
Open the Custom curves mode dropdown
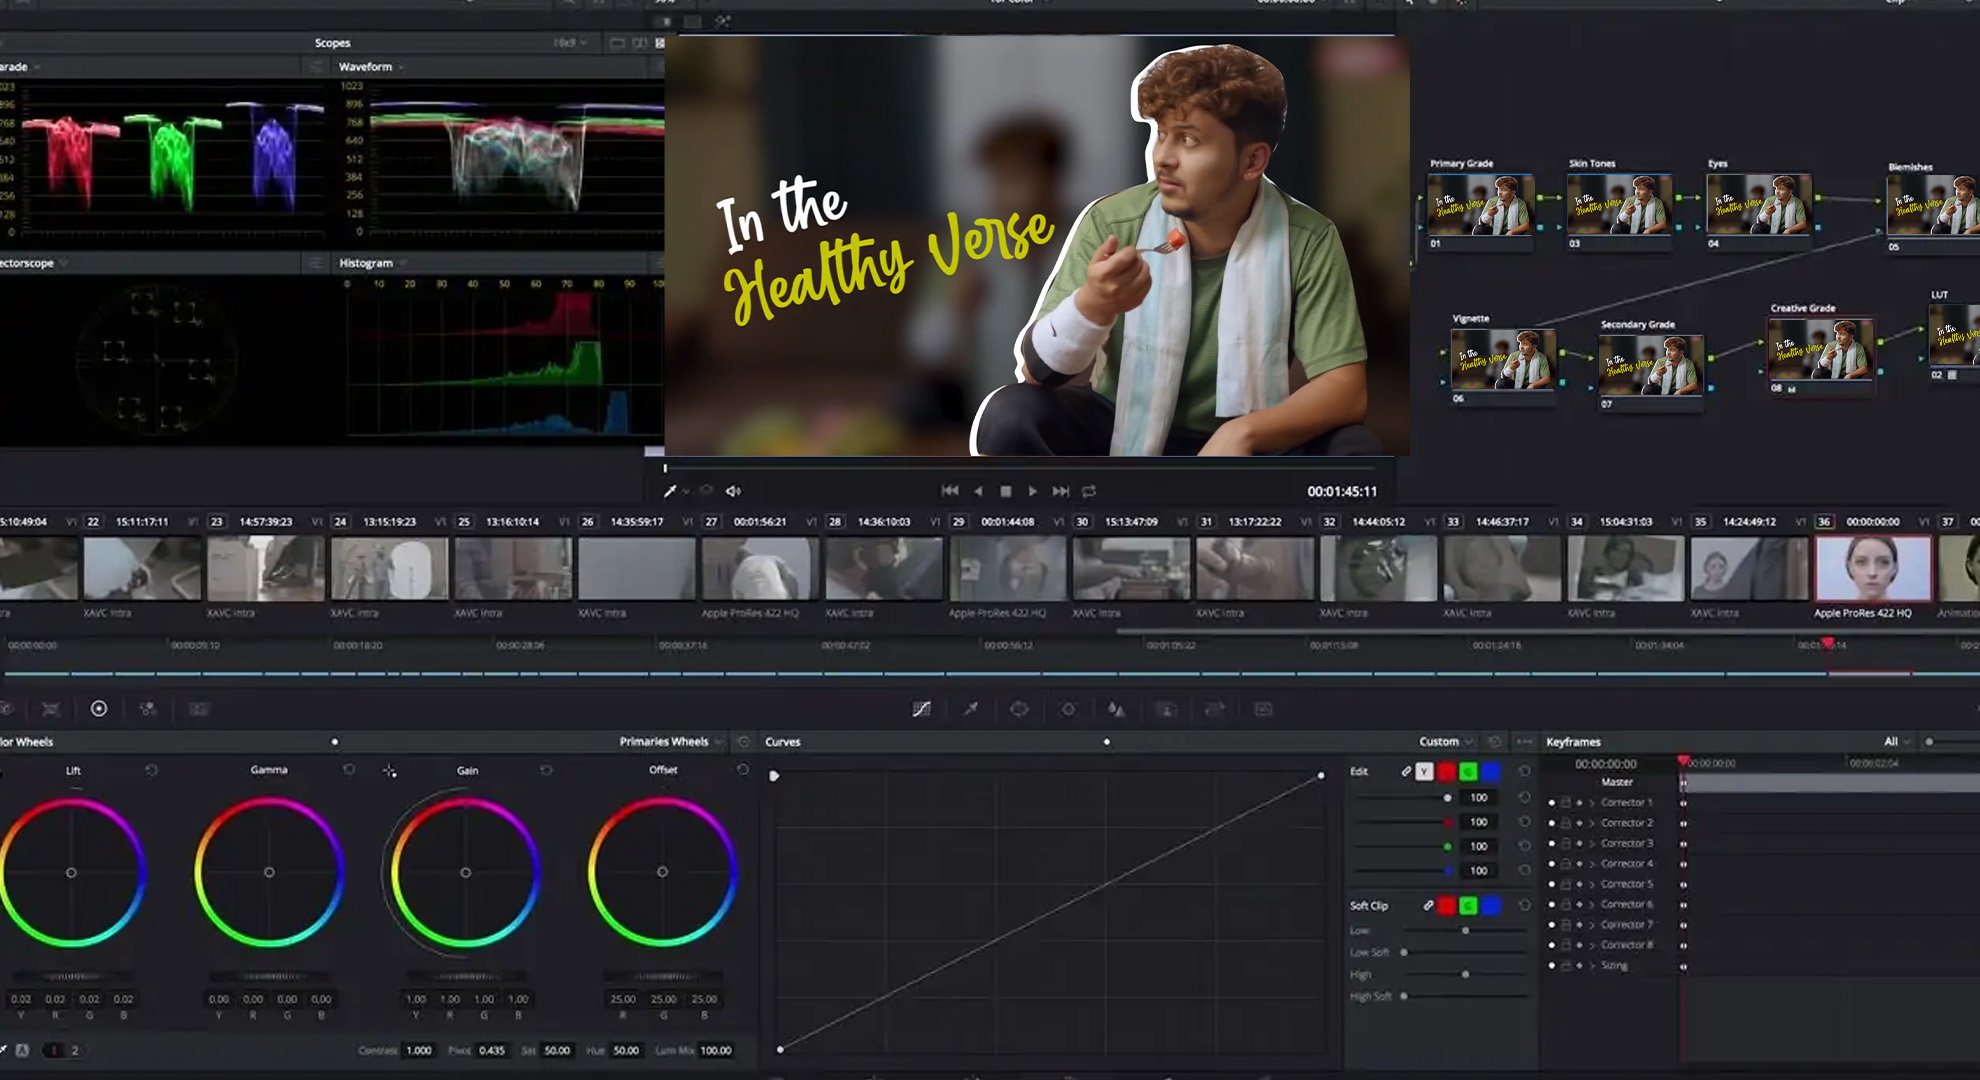1446,742
